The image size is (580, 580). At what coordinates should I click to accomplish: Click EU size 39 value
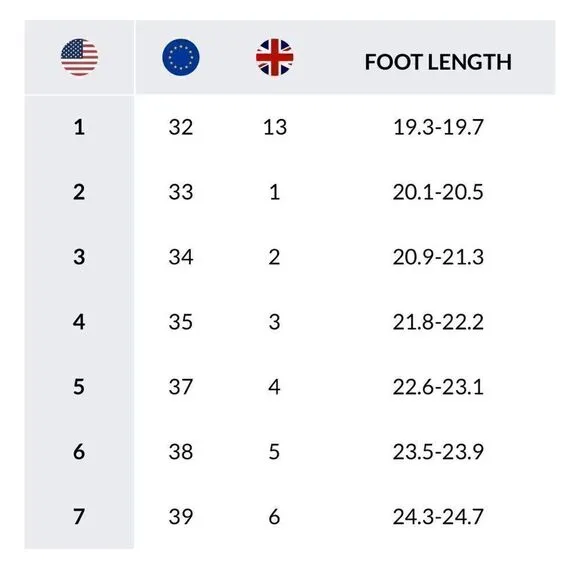[x=181, y=516]
